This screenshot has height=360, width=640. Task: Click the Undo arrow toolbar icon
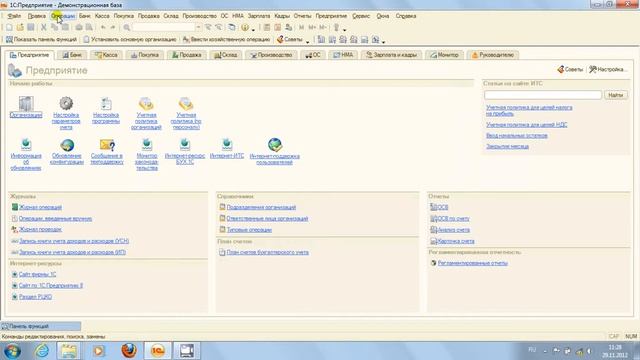[103, 27]
